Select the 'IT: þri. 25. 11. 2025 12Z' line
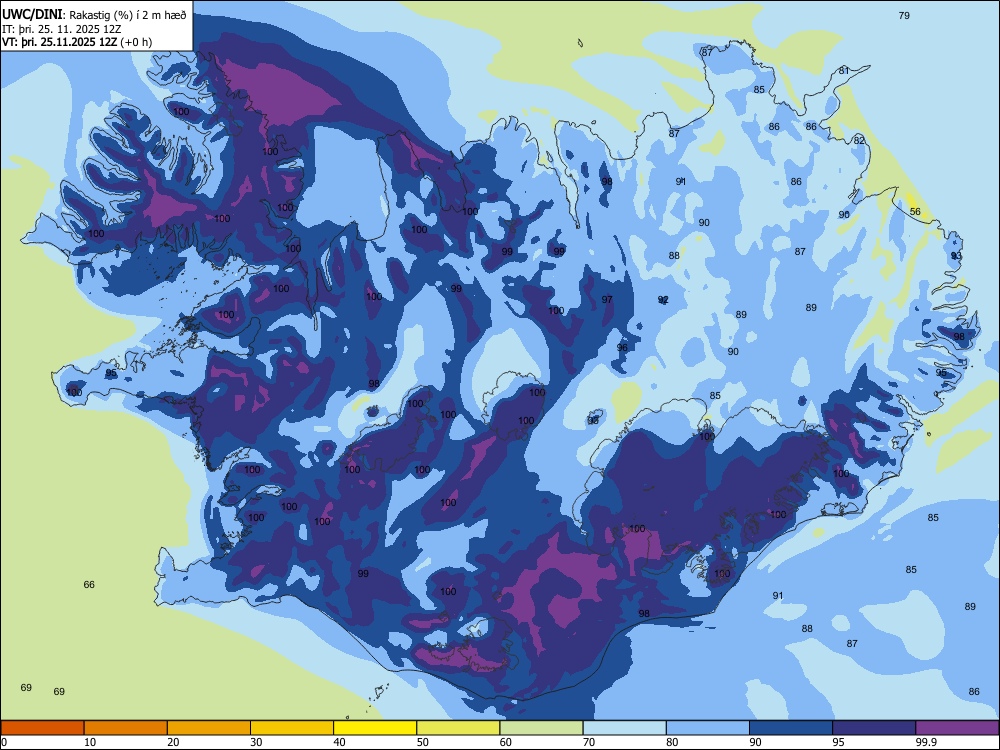This screenshot has height=750, width=1000. click(x=61, y=29)
